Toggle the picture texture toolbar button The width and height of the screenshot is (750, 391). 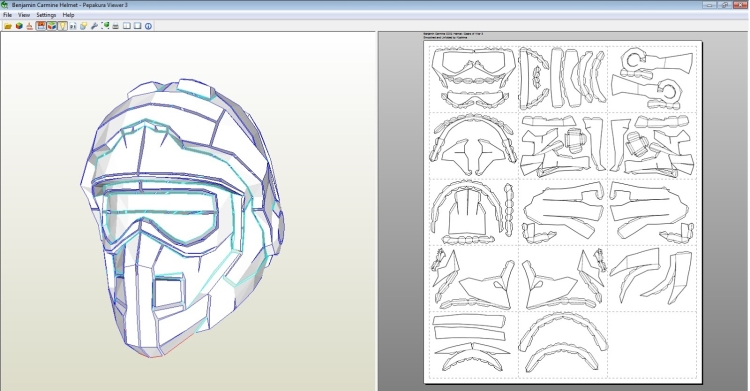pyautogui.click(x=41, y=26)
